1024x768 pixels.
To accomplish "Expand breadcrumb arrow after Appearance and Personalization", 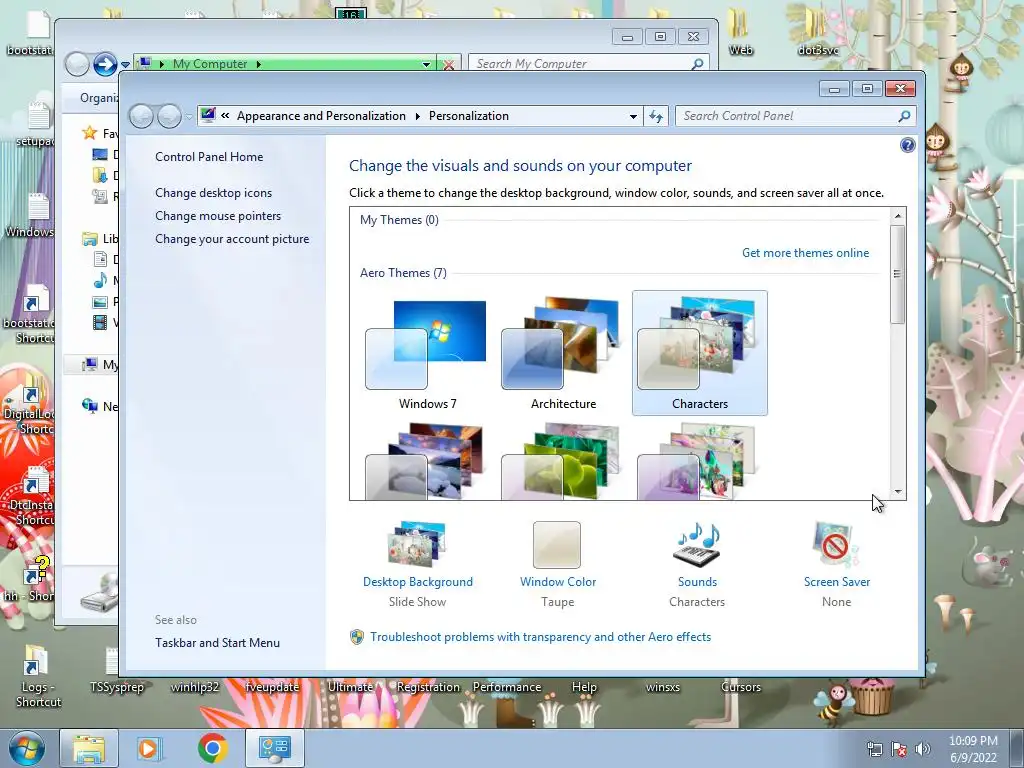I will 418,116.
